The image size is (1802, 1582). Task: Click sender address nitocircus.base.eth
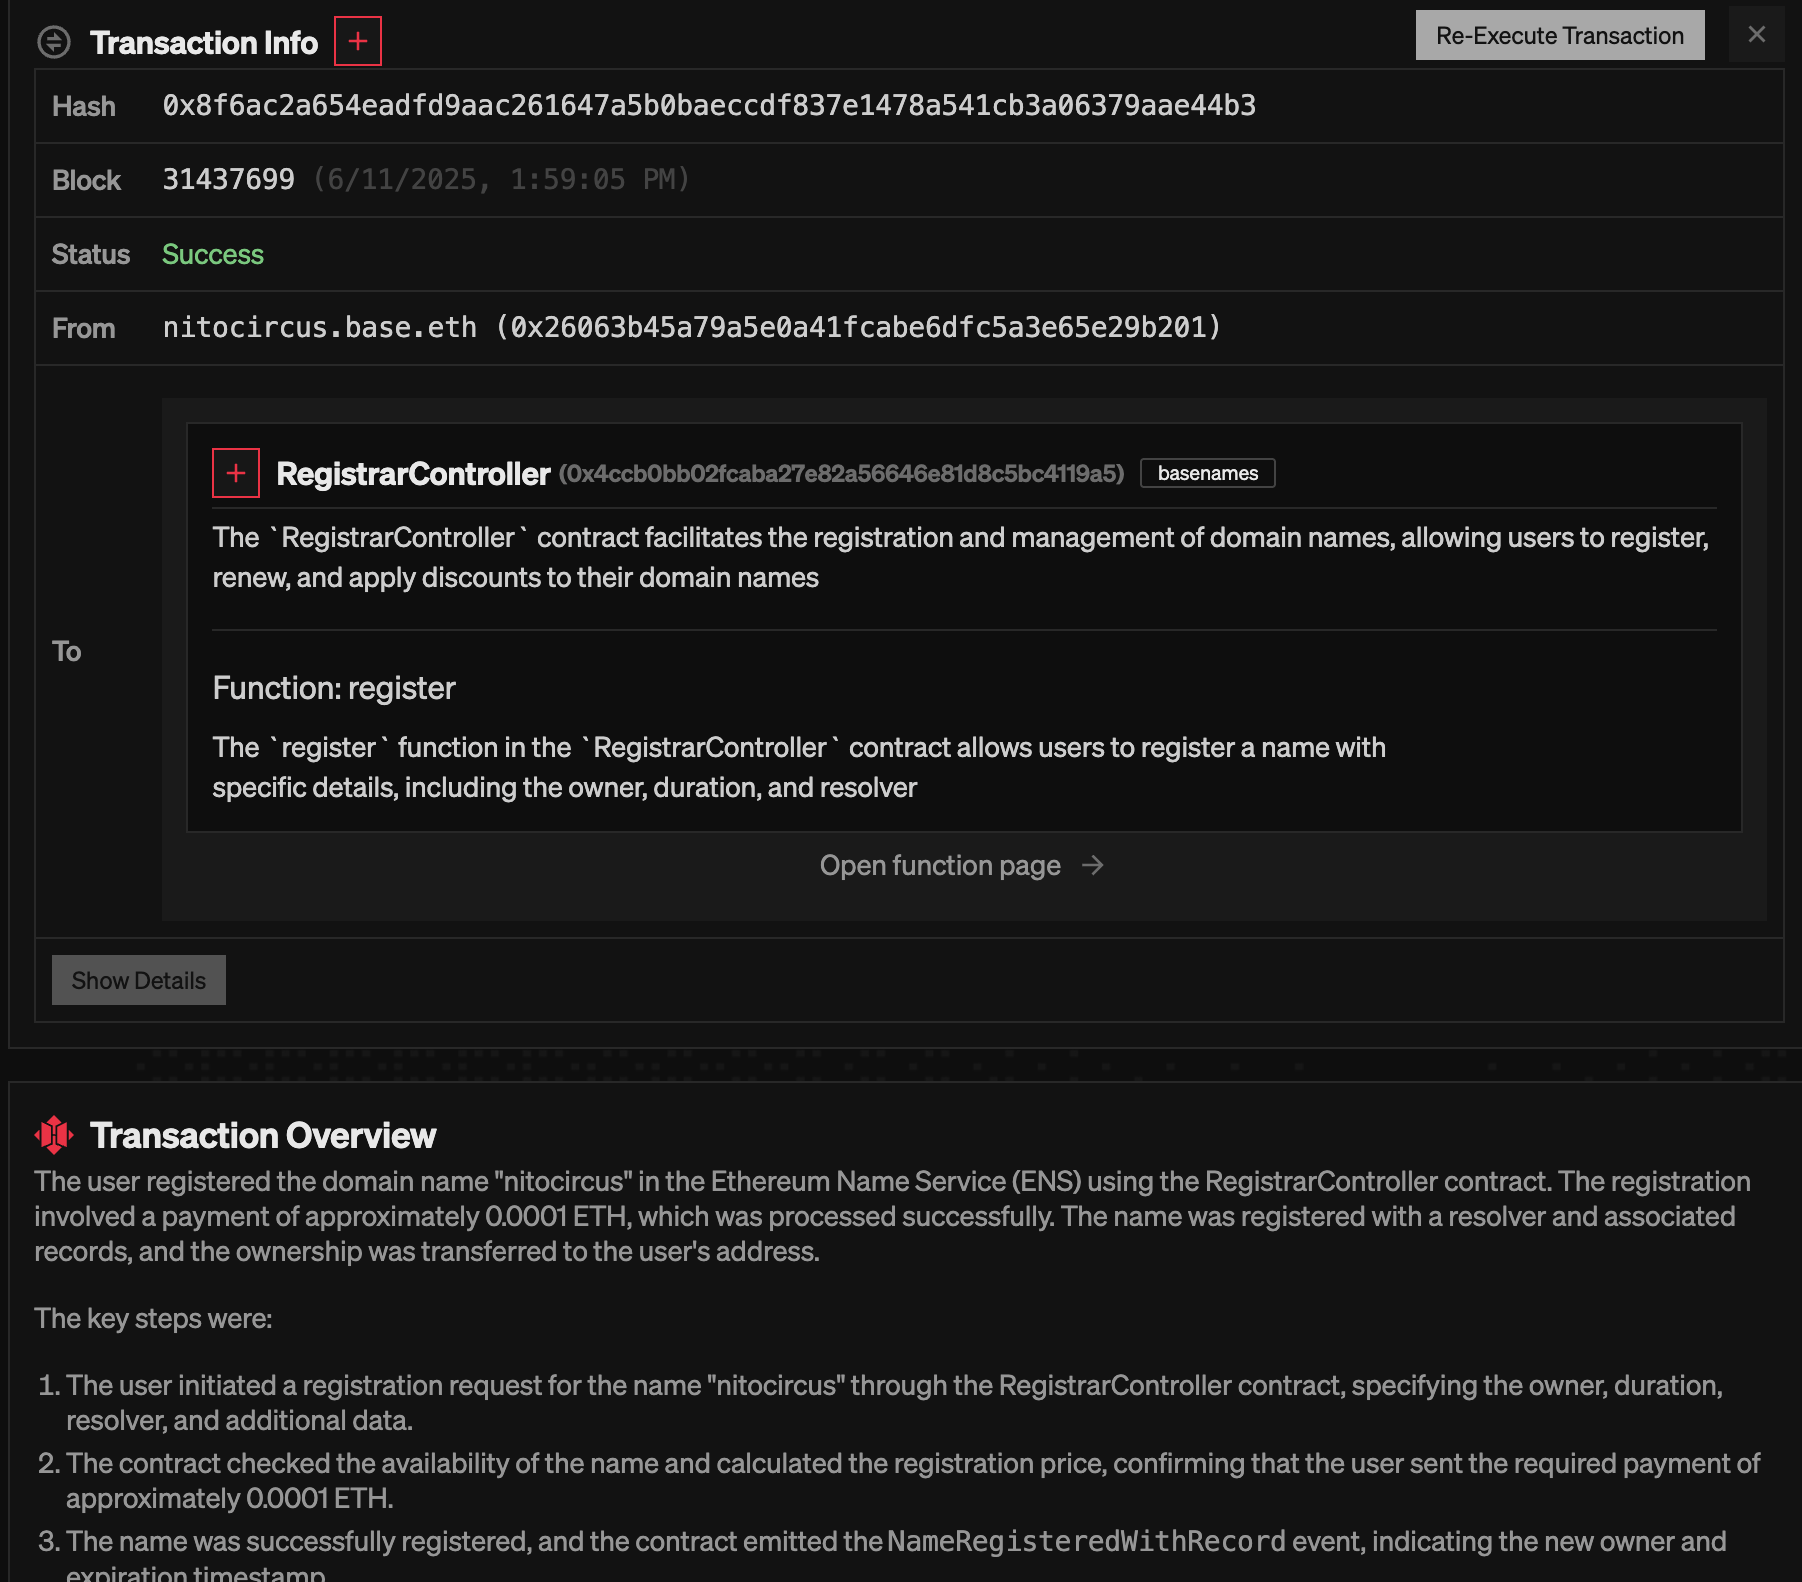[x=320, y=327]
